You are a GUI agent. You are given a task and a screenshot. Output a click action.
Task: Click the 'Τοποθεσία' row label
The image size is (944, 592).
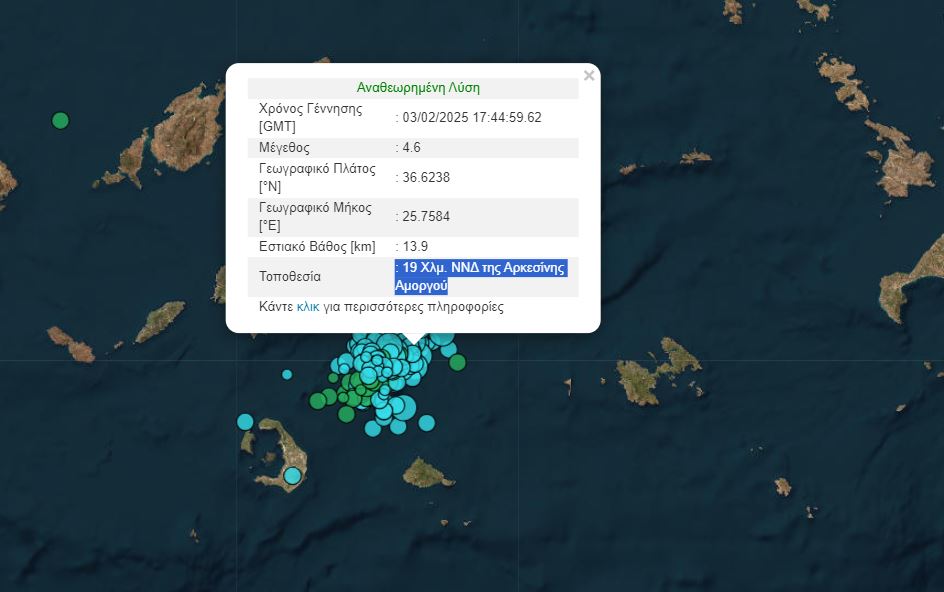[290, 277]
